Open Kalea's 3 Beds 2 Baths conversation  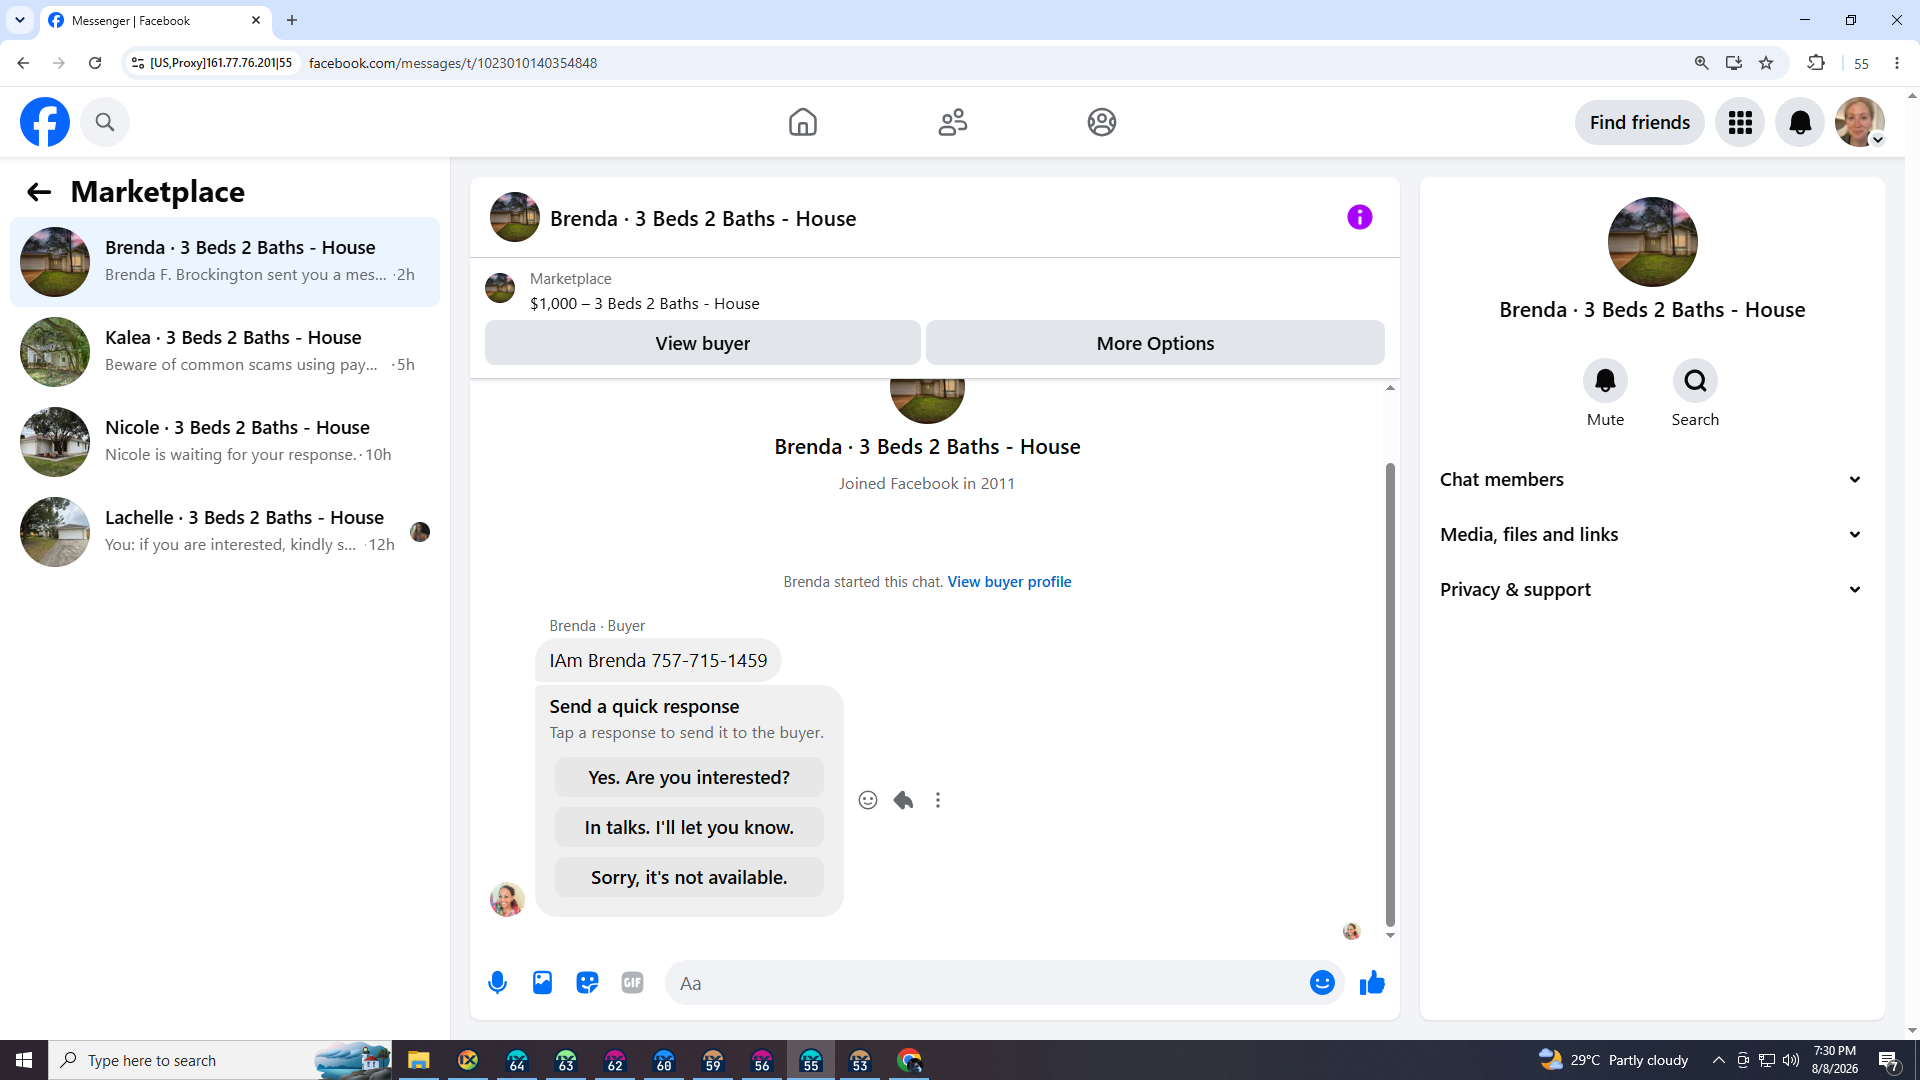pos(225,352)
